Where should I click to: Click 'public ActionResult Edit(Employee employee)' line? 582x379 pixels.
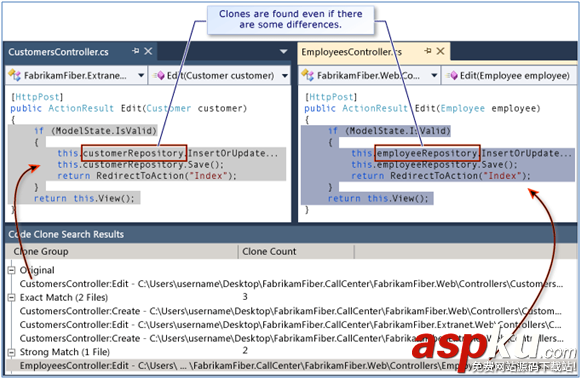tap(422, 108)
